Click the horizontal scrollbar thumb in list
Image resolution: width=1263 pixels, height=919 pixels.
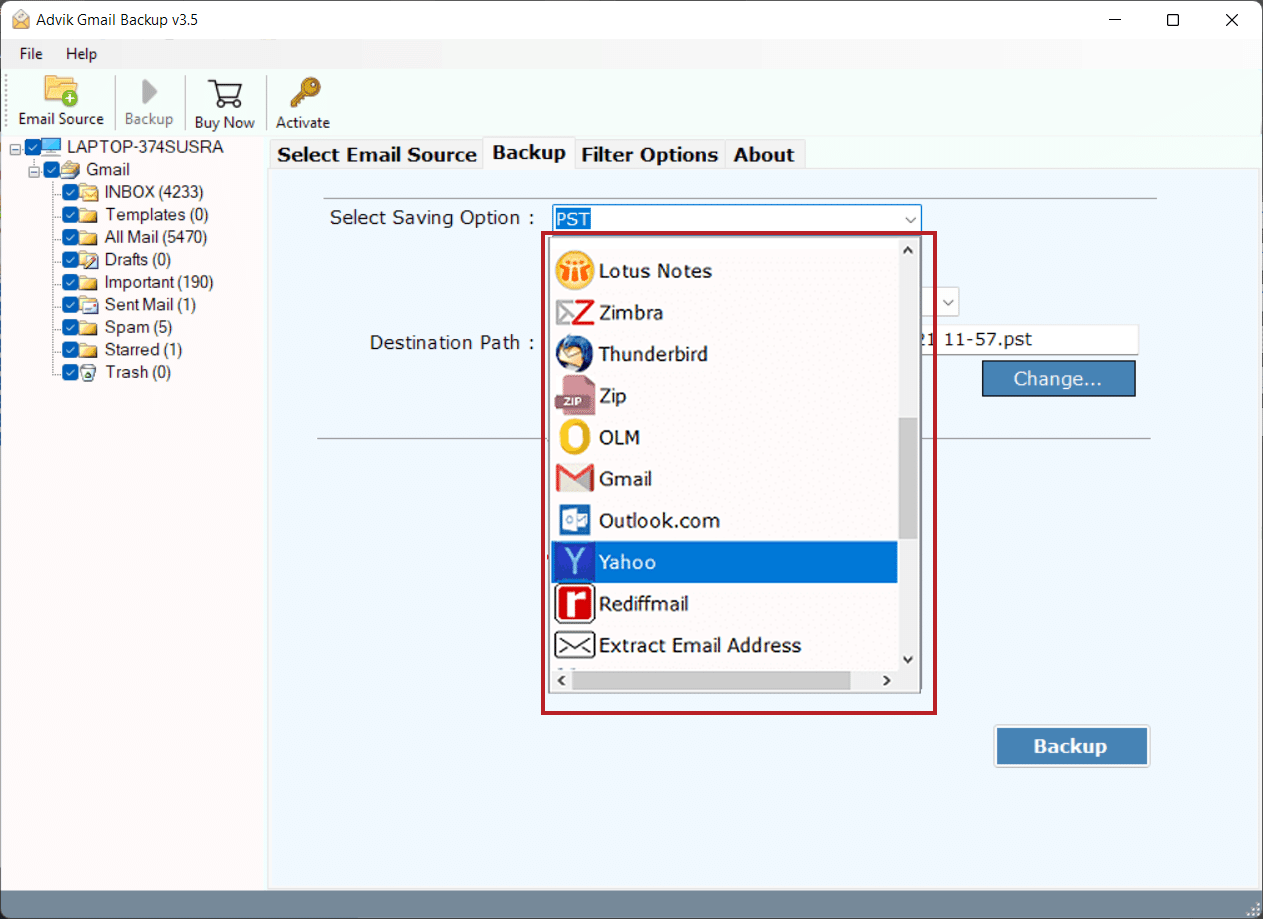point(711,680)
